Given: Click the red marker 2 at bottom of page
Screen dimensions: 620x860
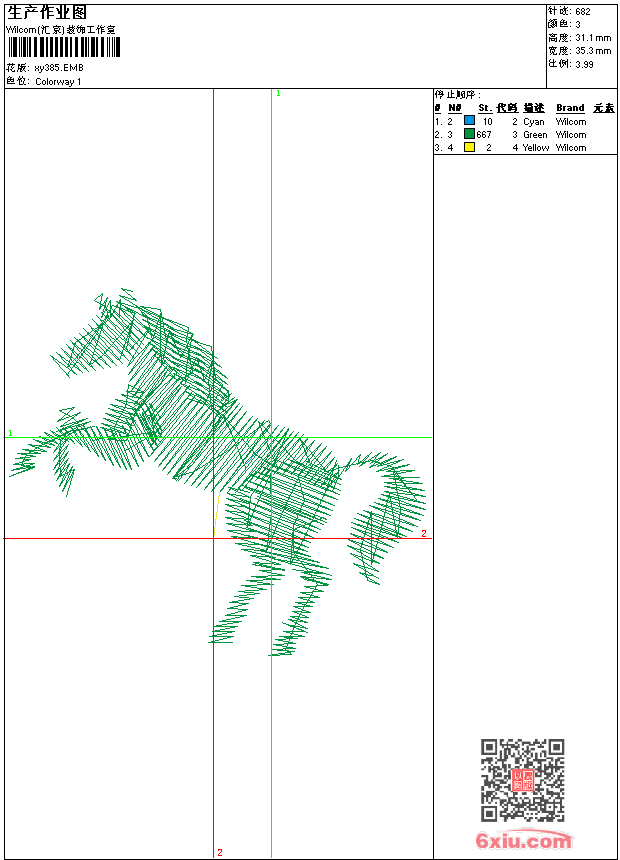Looking at the screenshot, I should (220, 852).
